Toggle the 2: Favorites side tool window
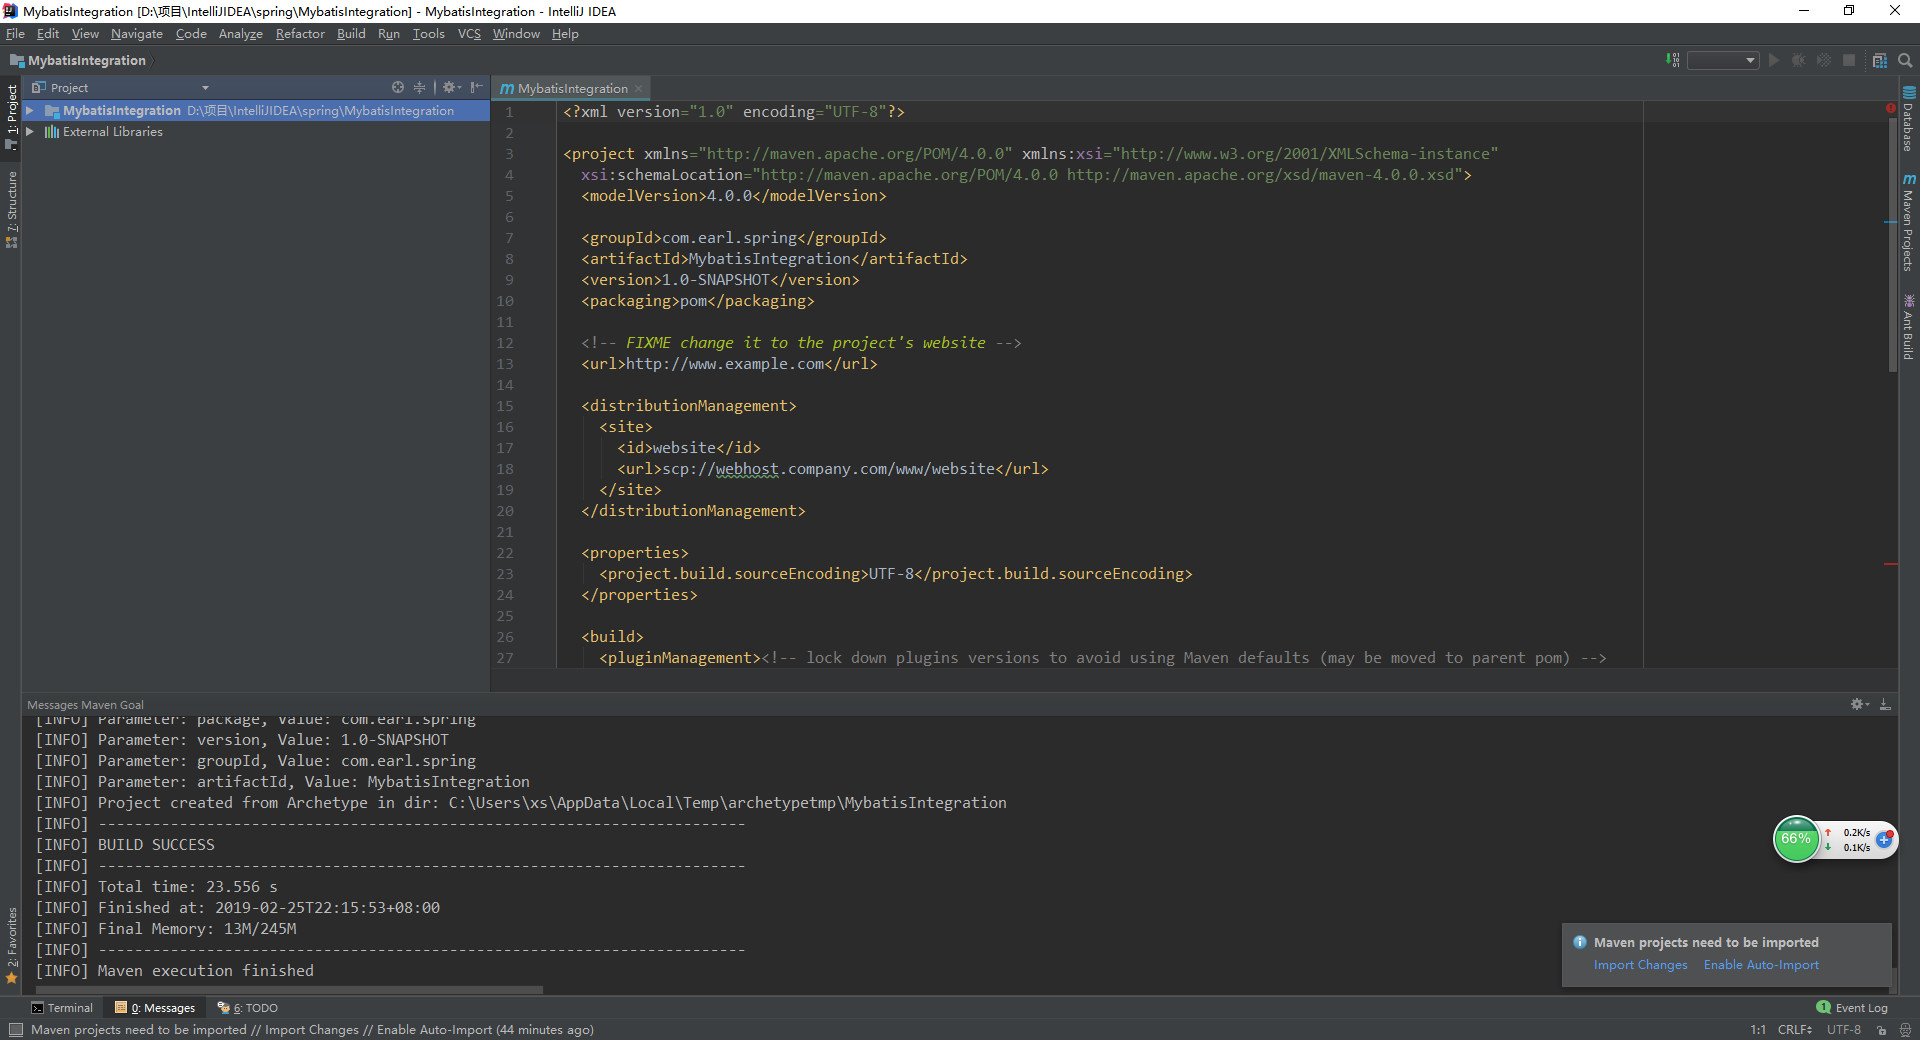Screen dimensions: 1920x1040 [x=12, y=945]
